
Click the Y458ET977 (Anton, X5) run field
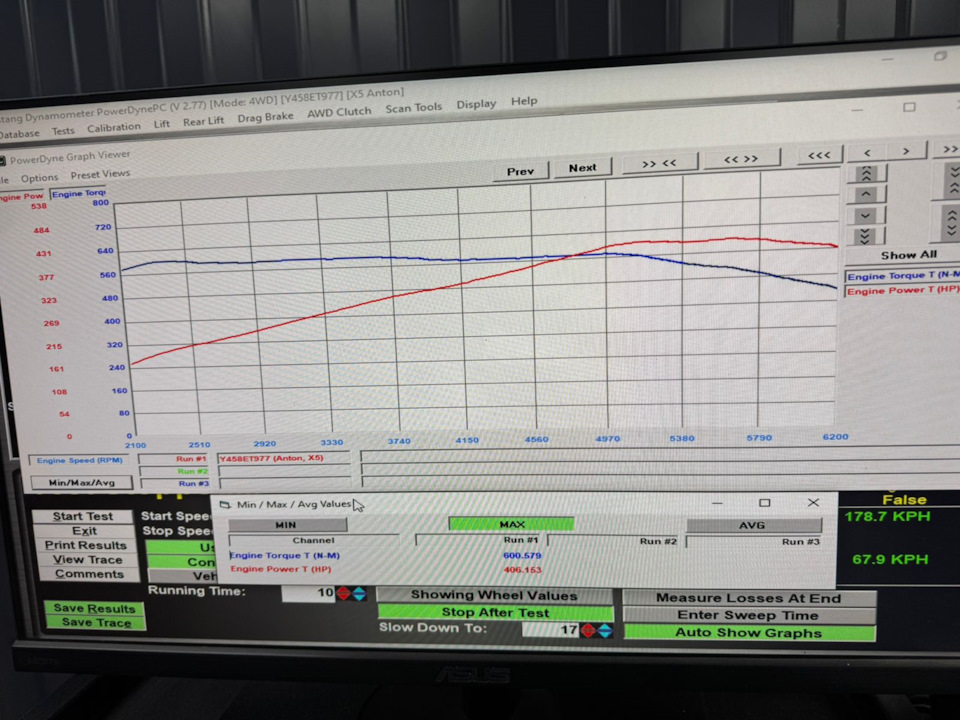pyautogui.click(x=283, y=458)
